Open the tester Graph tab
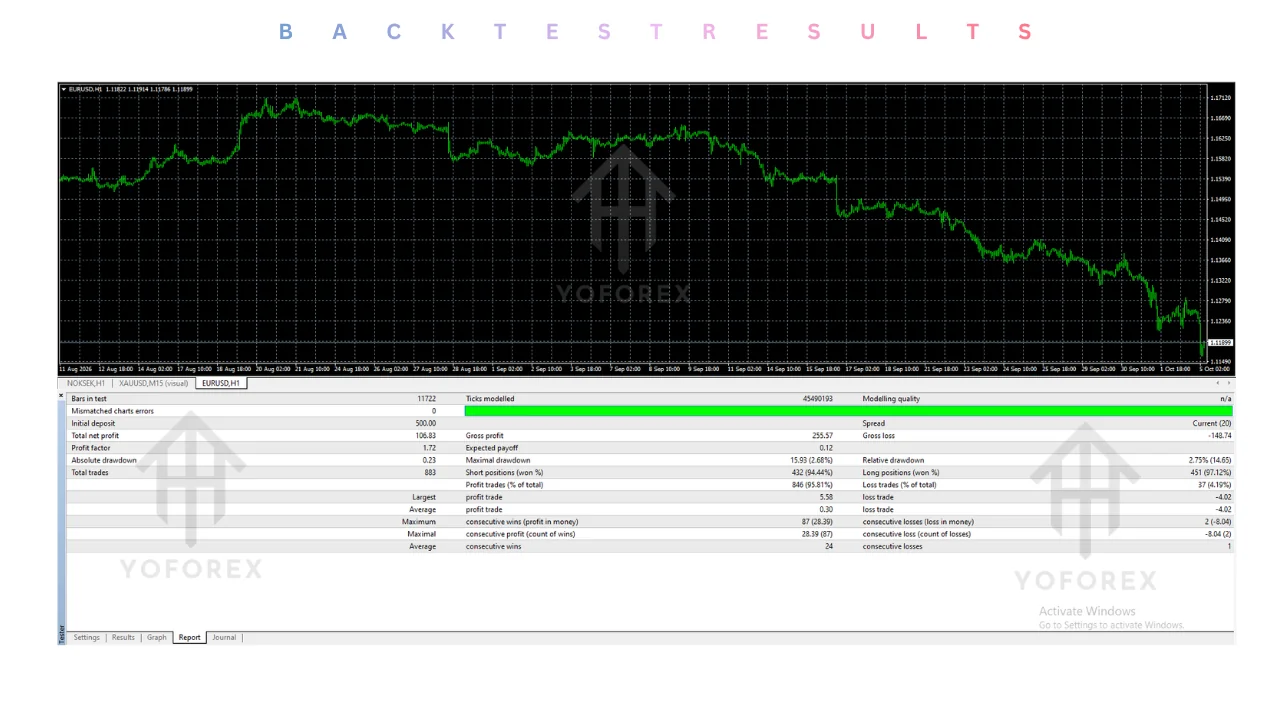This screenshot has height=720, width=1280. (x=157, y=637)
